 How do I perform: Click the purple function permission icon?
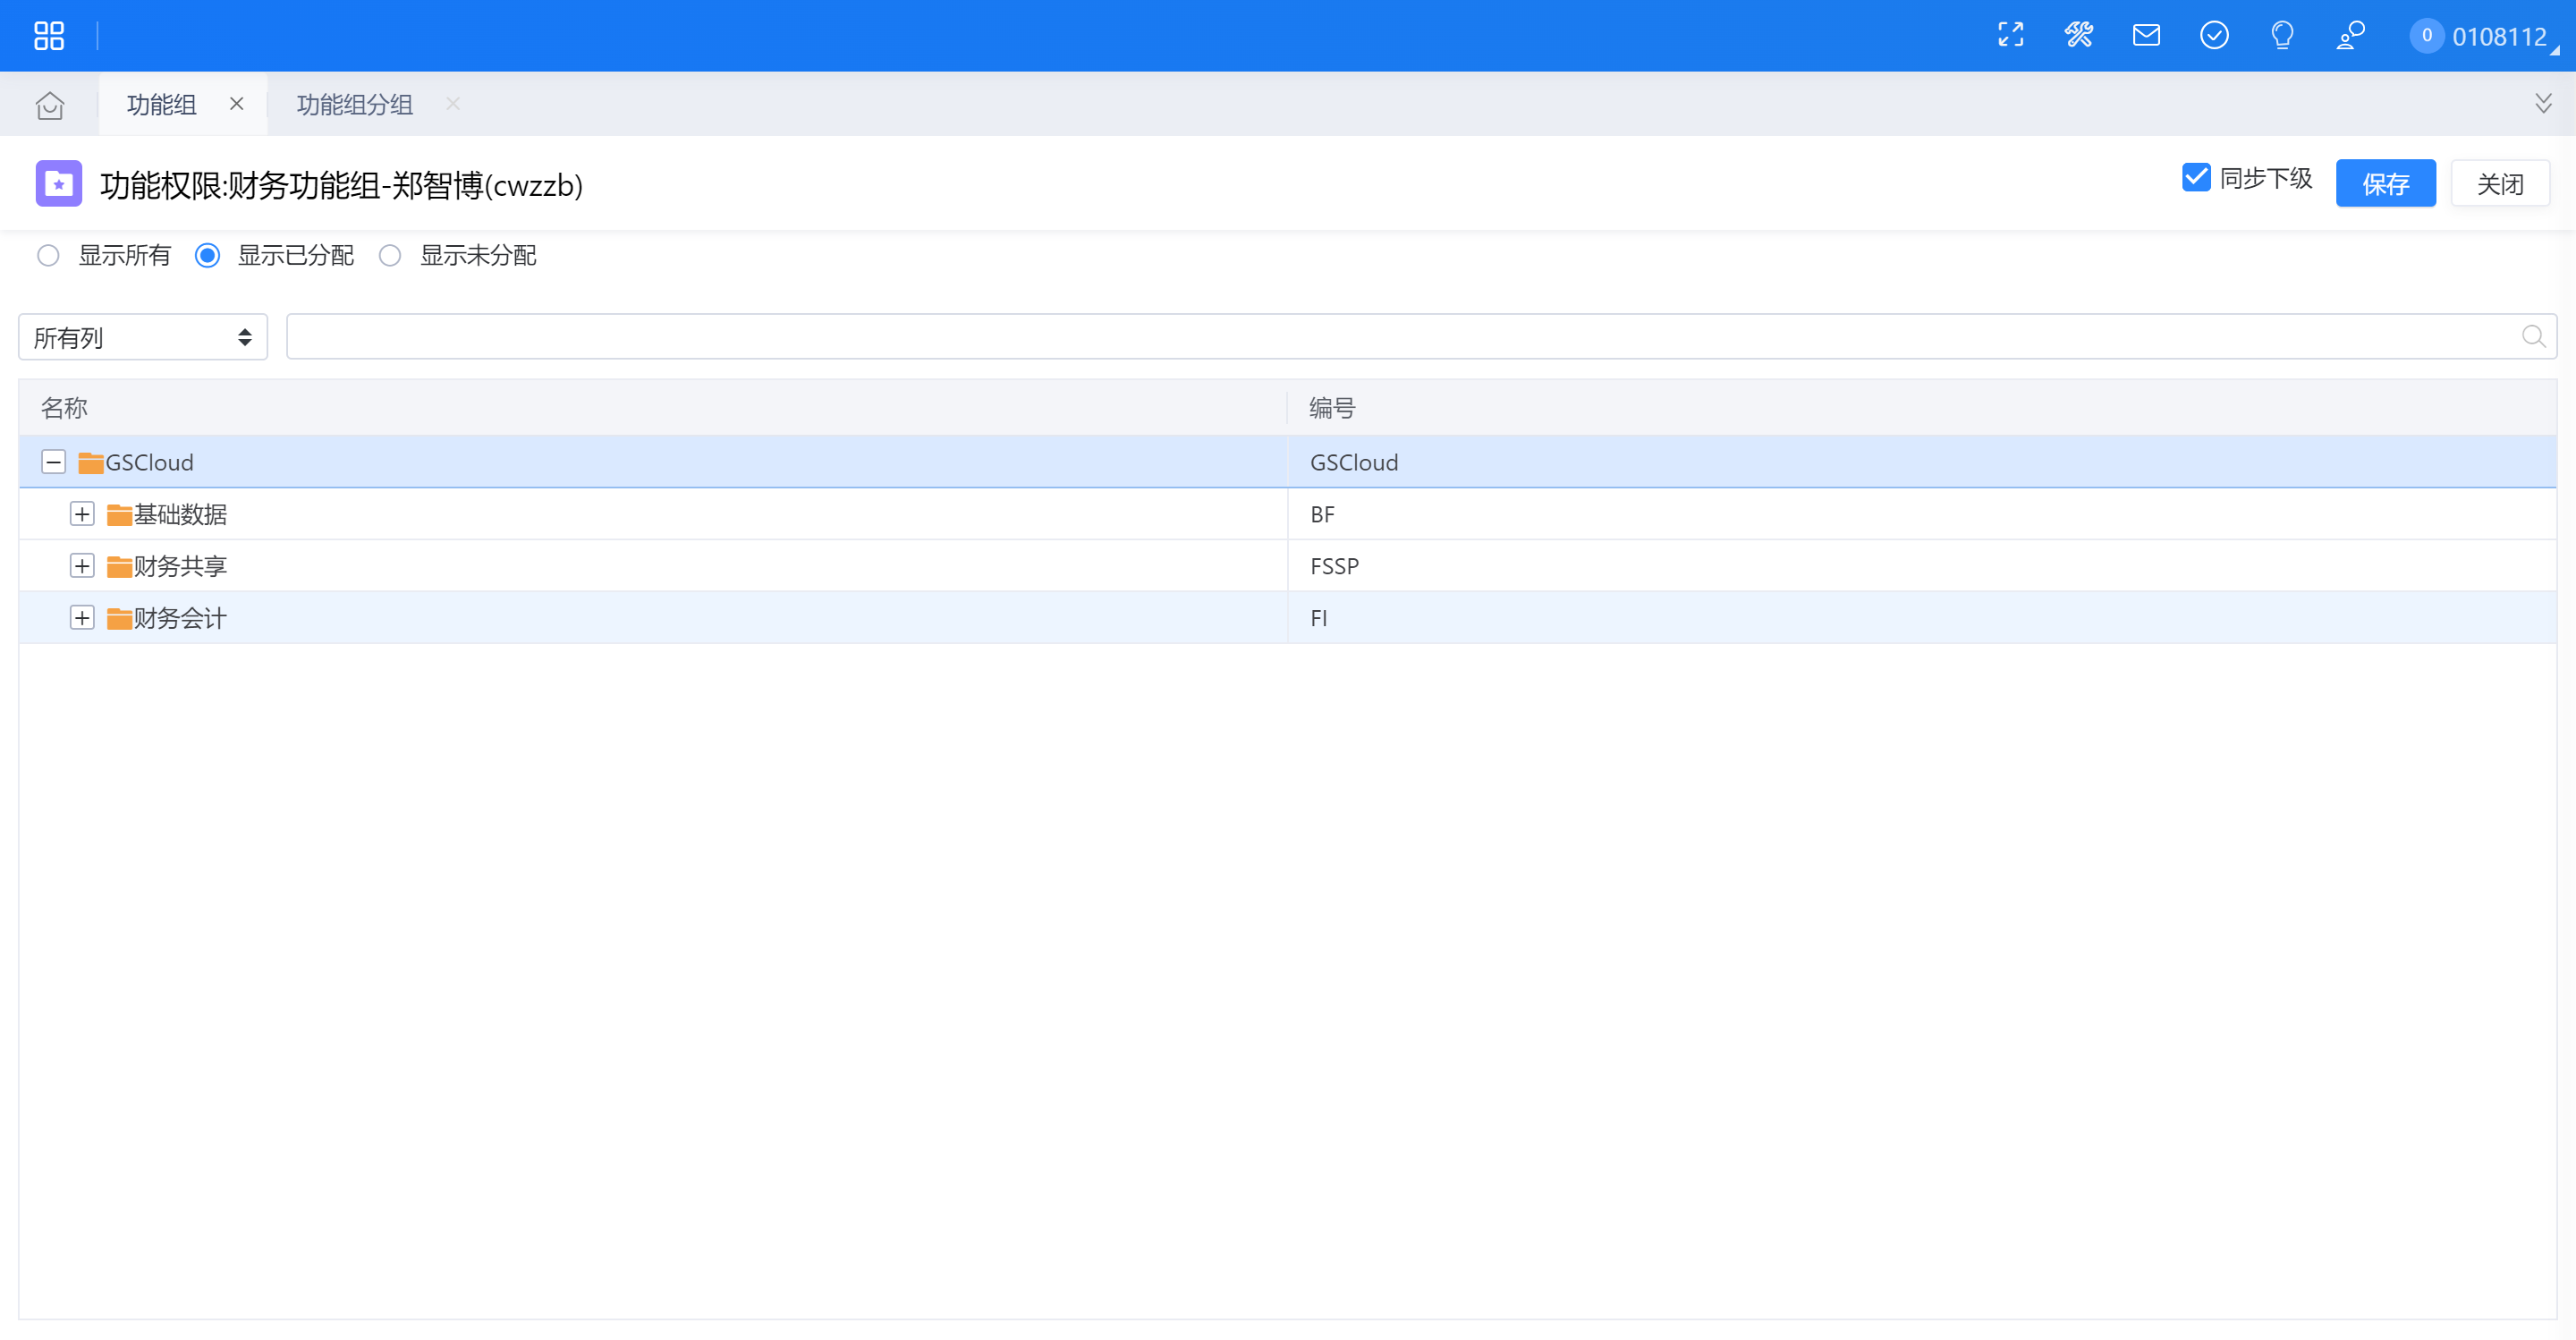[59, 184]
